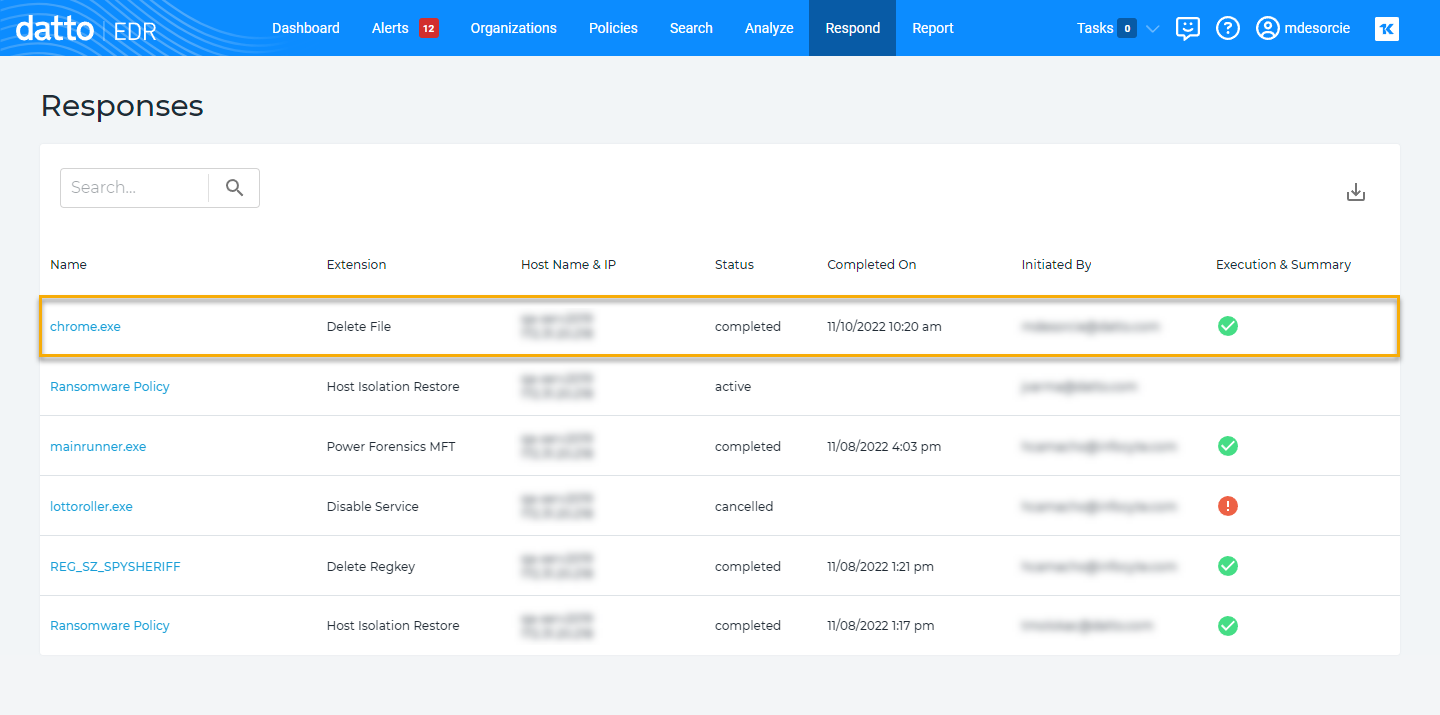Download the responses export icon
The height and width of the screenshot is (715, 1440).
(x=1356, y=192)
